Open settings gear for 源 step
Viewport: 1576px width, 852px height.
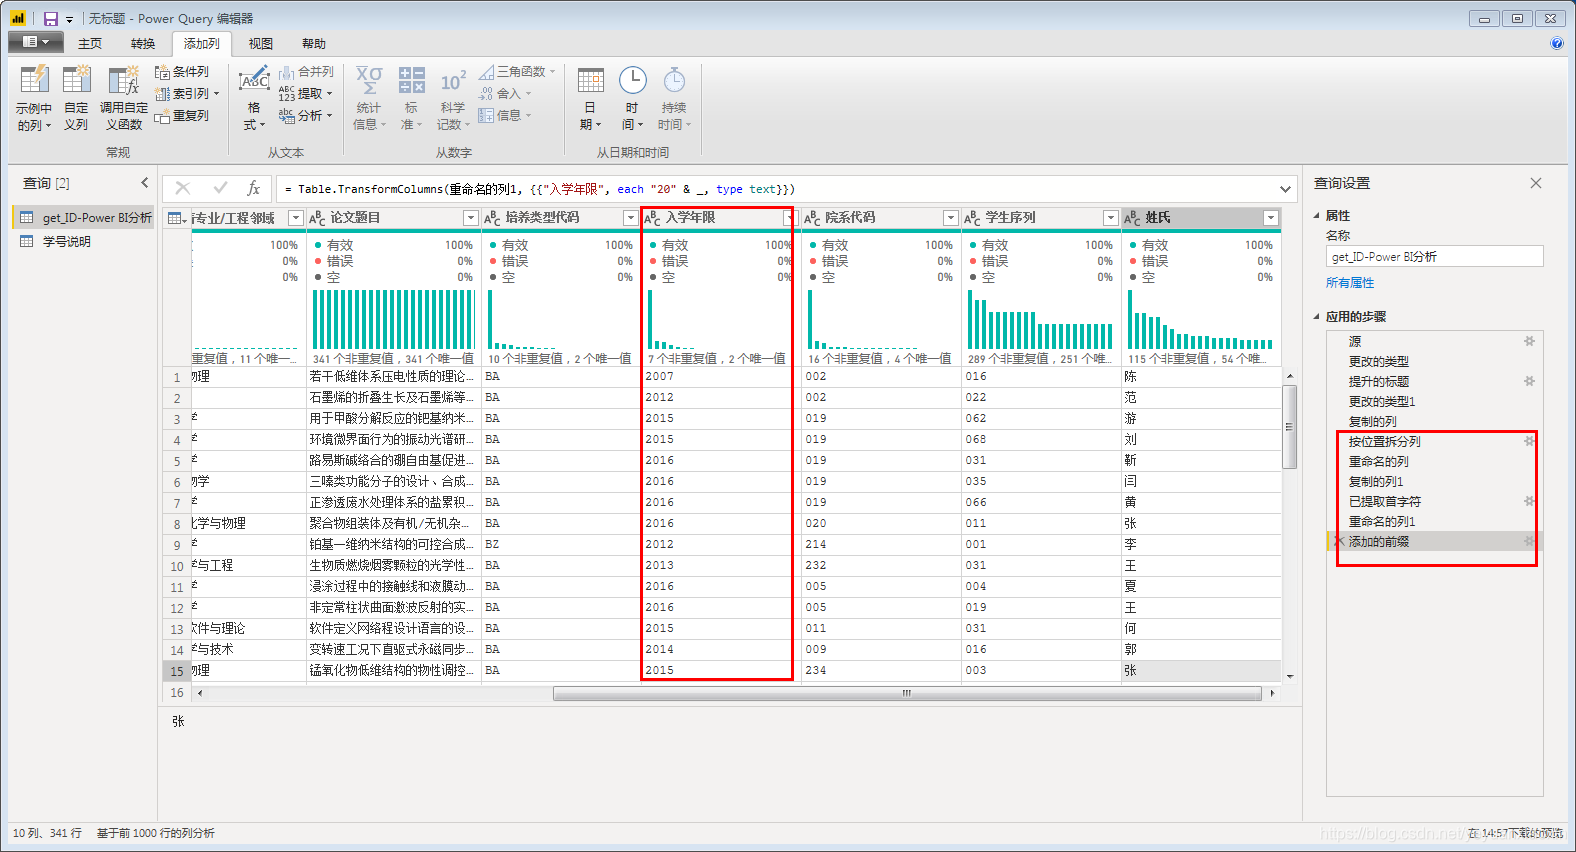point(1529,341)
